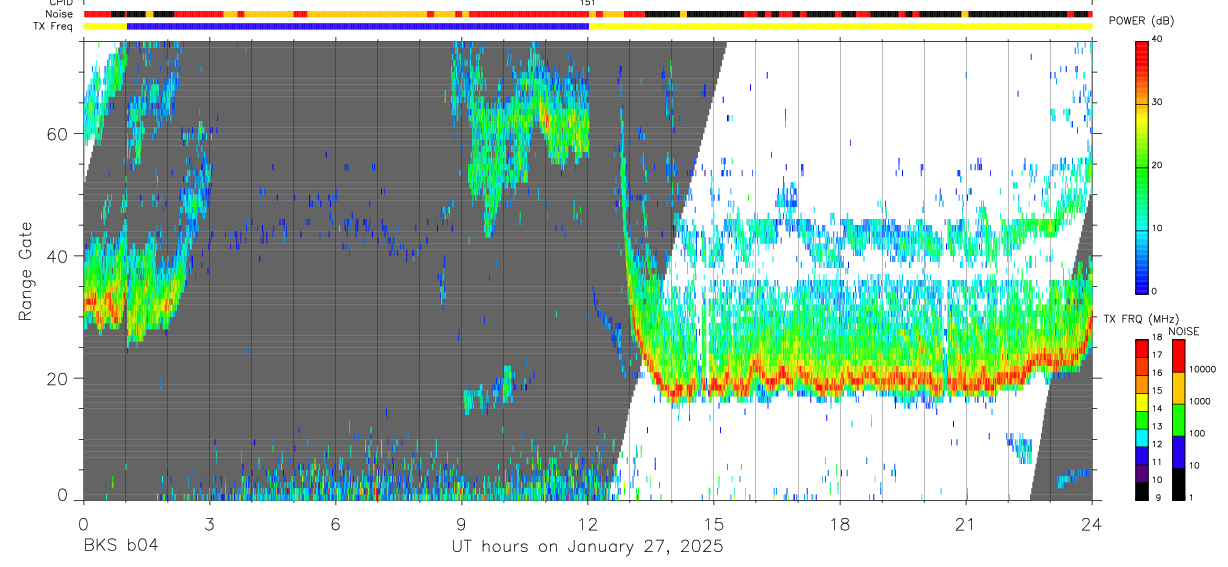
Task: Click the yellow TX Freq strip after hour 12
Action: click(x=840, y=26)
